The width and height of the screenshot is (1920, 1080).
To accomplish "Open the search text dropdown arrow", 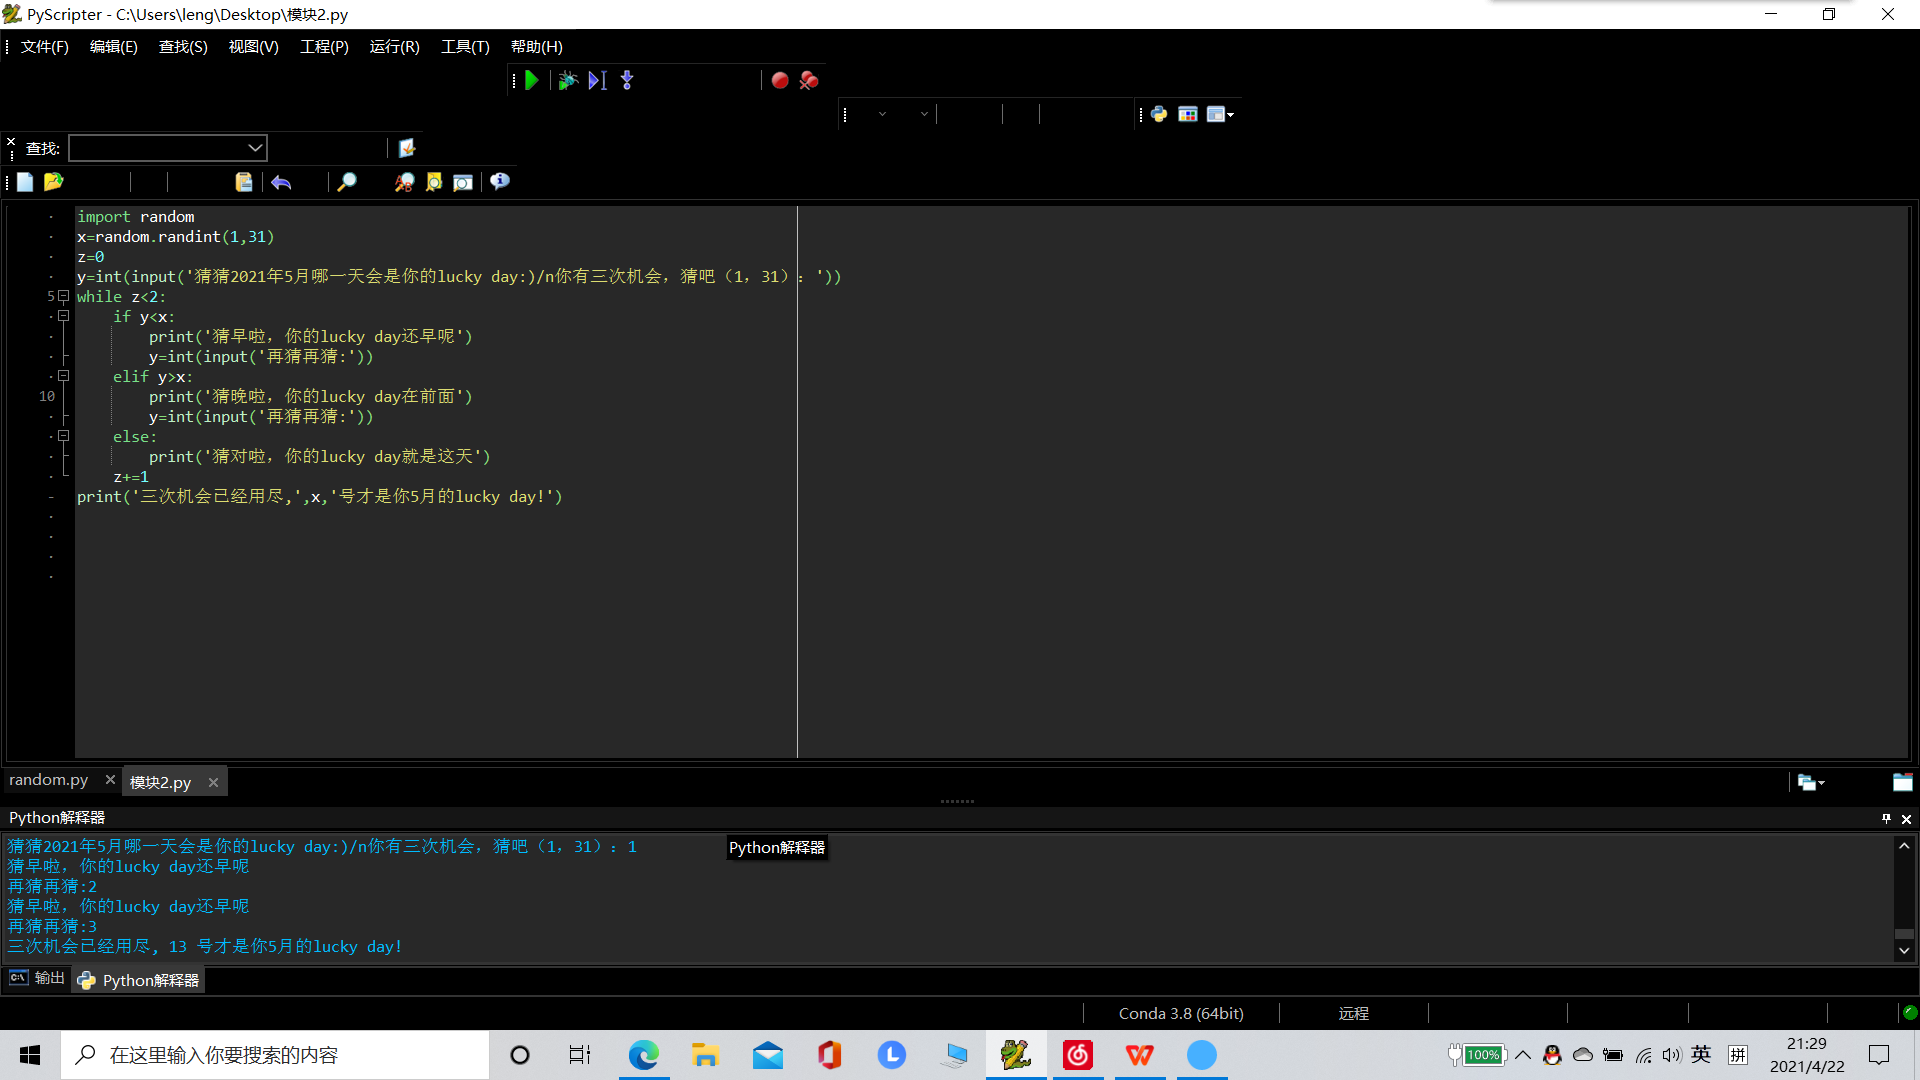I will (x=255, y=148).
